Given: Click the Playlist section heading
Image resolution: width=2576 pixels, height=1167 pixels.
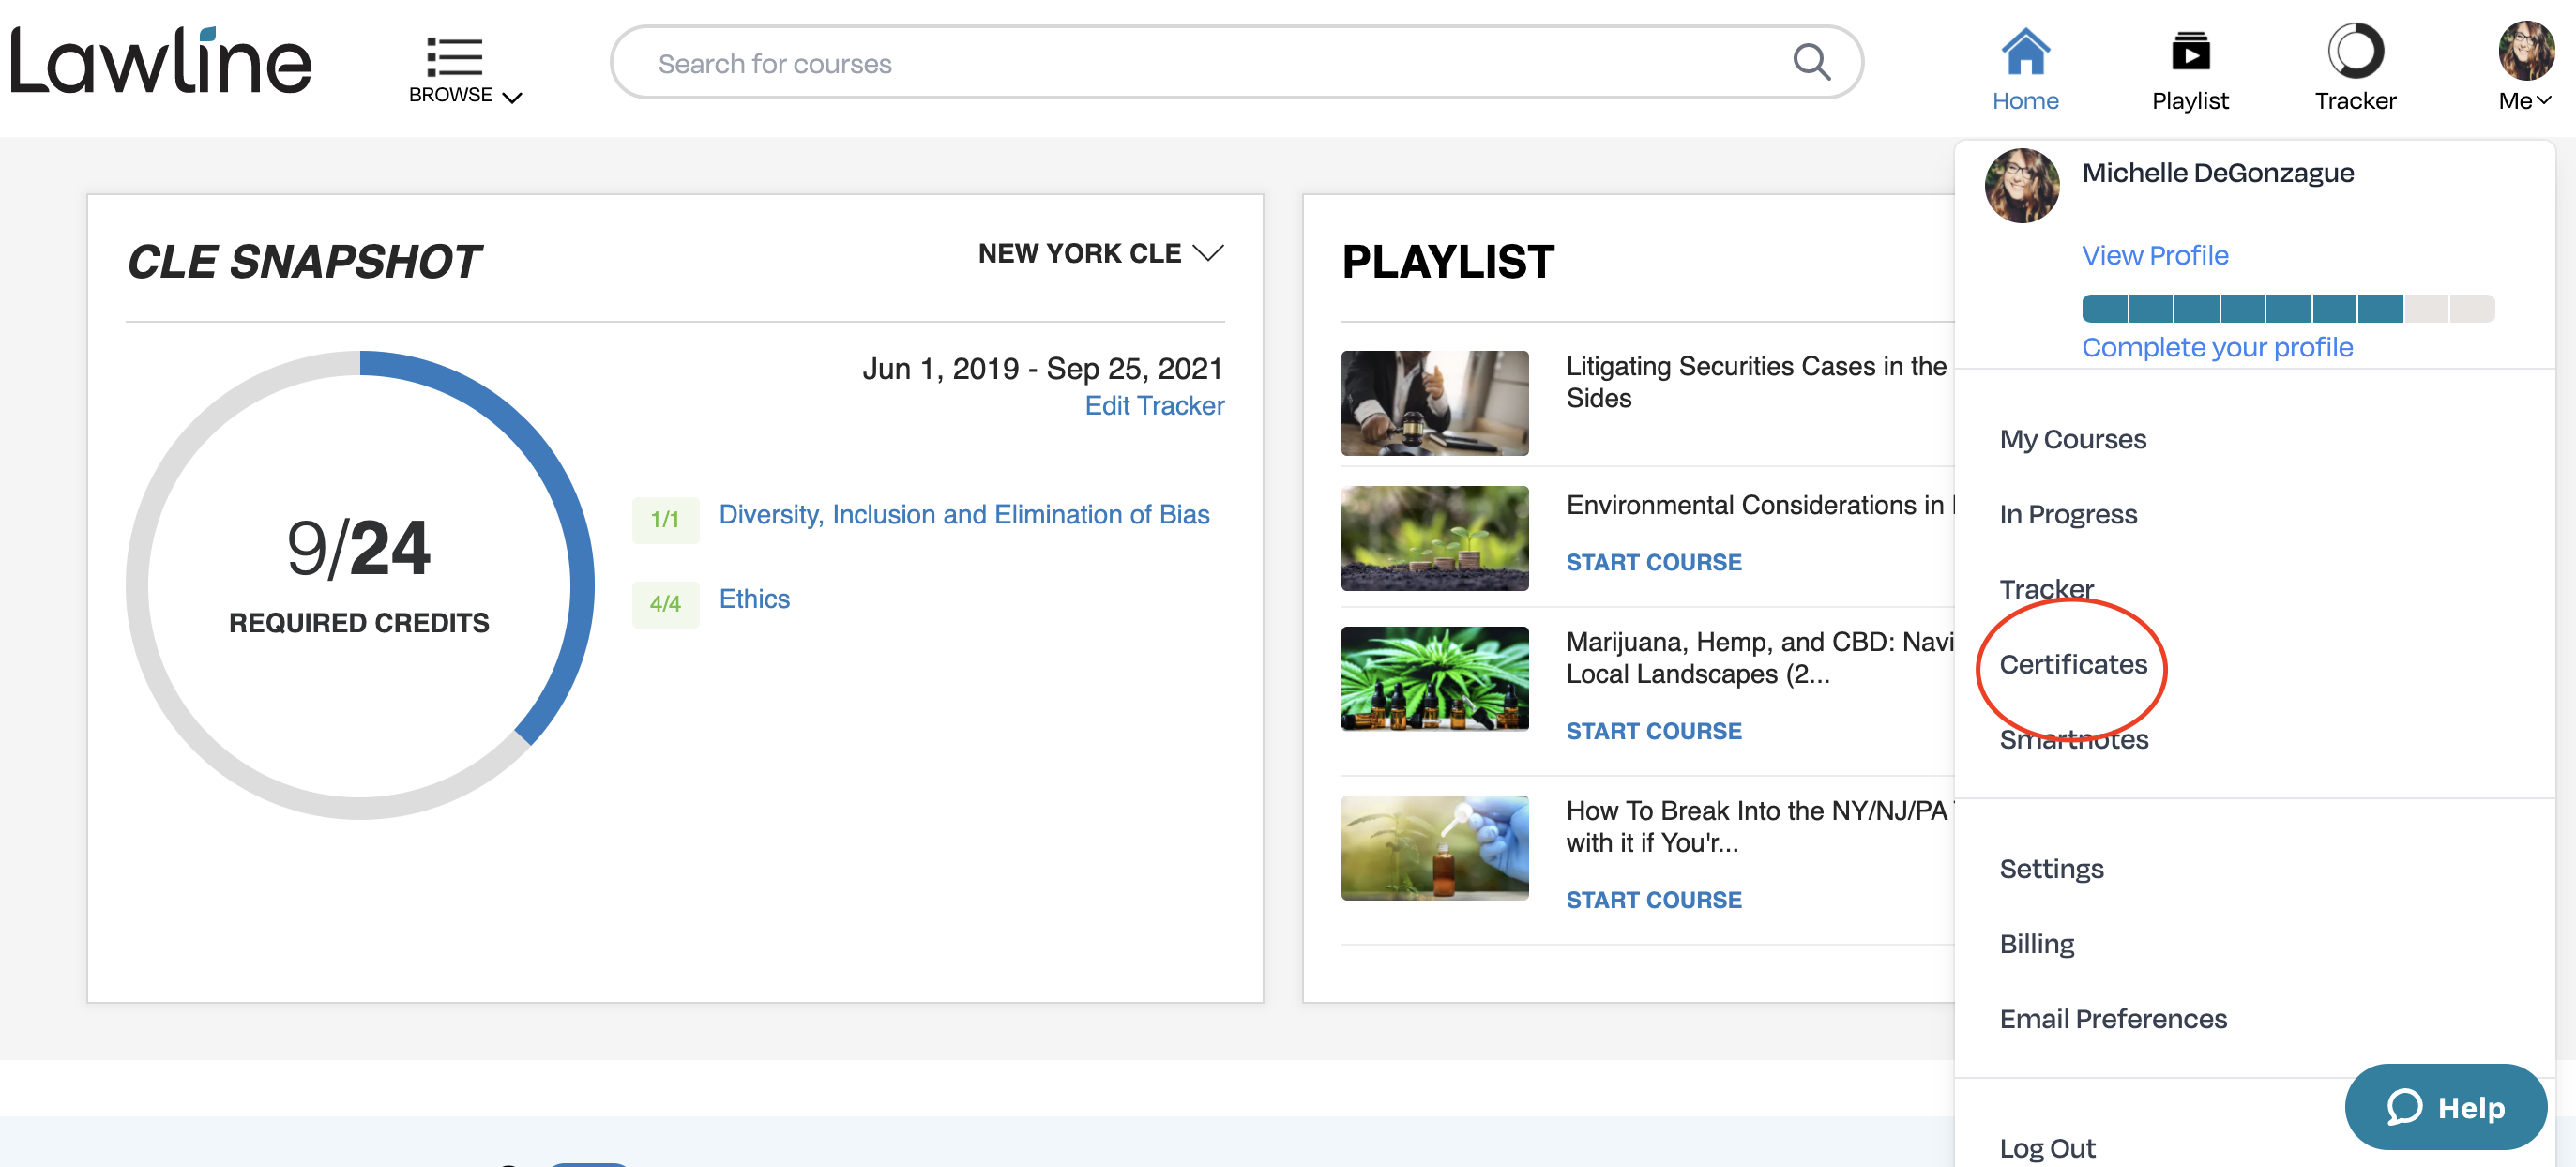Looking at the screenshot, I should click(1447, 262).
